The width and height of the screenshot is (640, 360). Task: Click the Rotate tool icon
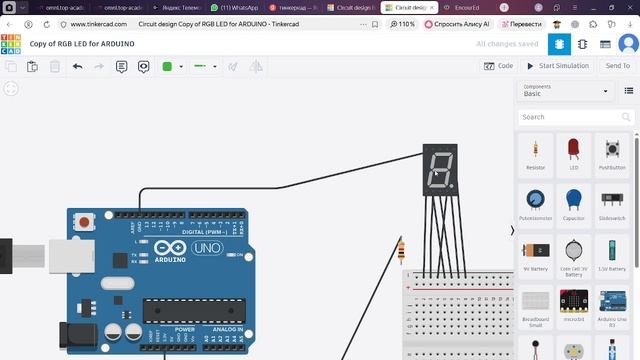click(x=233, y=66)
